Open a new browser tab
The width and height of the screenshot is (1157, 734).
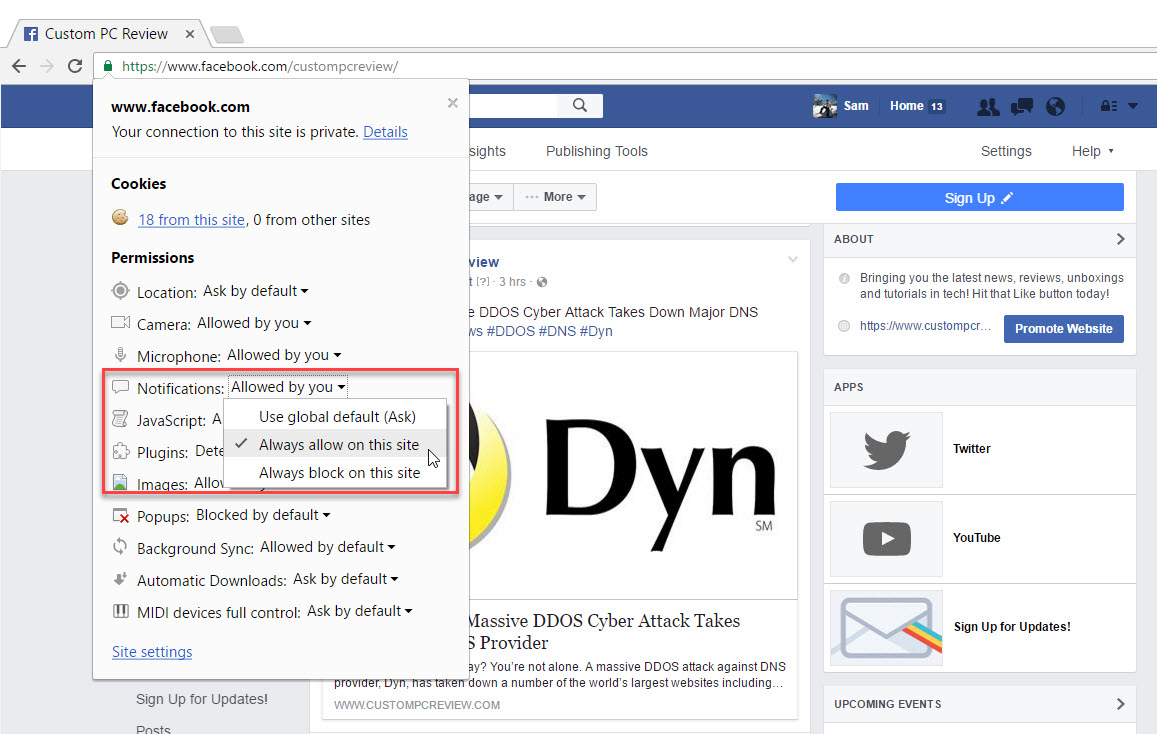pyautogui.click(x=227, y=34)
